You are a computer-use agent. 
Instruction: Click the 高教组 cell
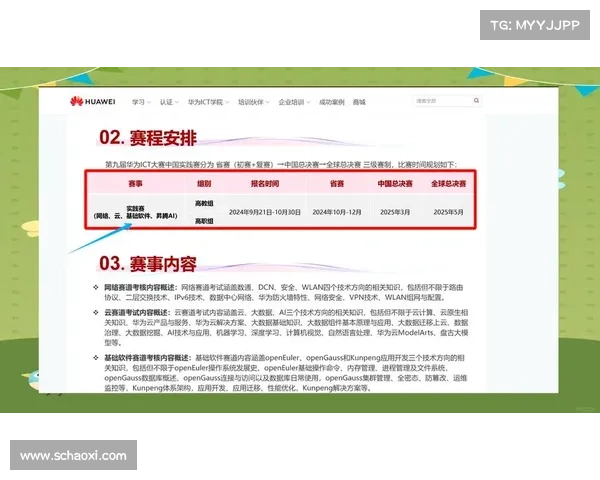point(204,203)
